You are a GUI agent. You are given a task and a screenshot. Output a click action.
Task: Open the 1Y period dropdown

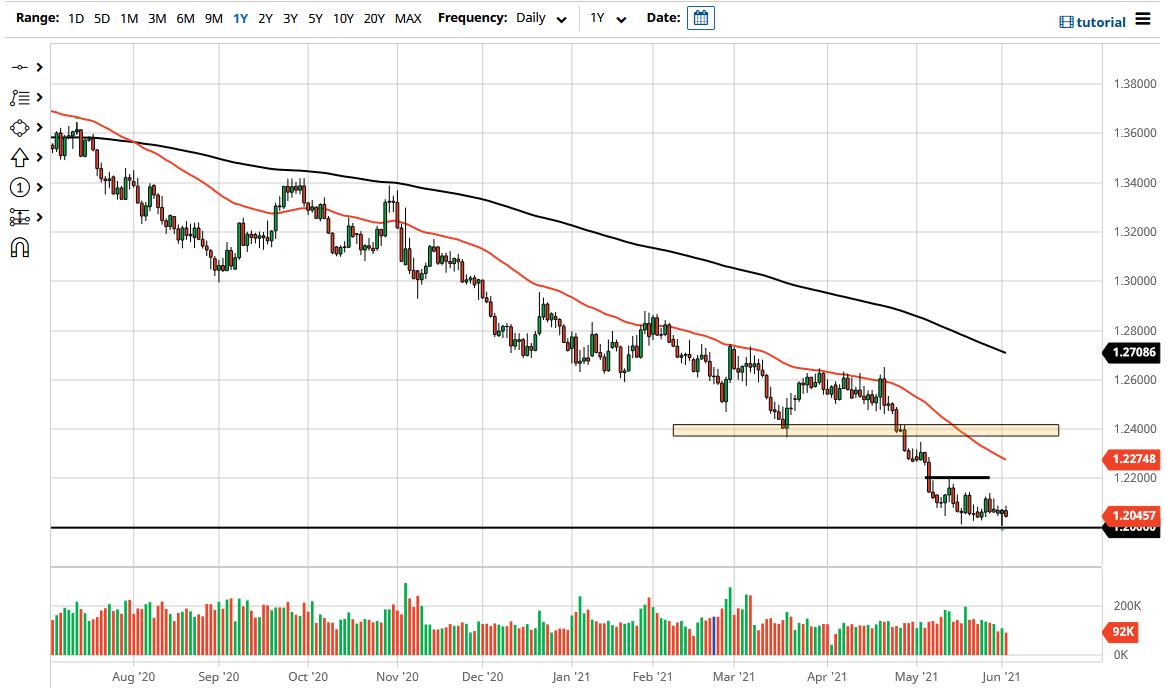[x=608, y=17]
